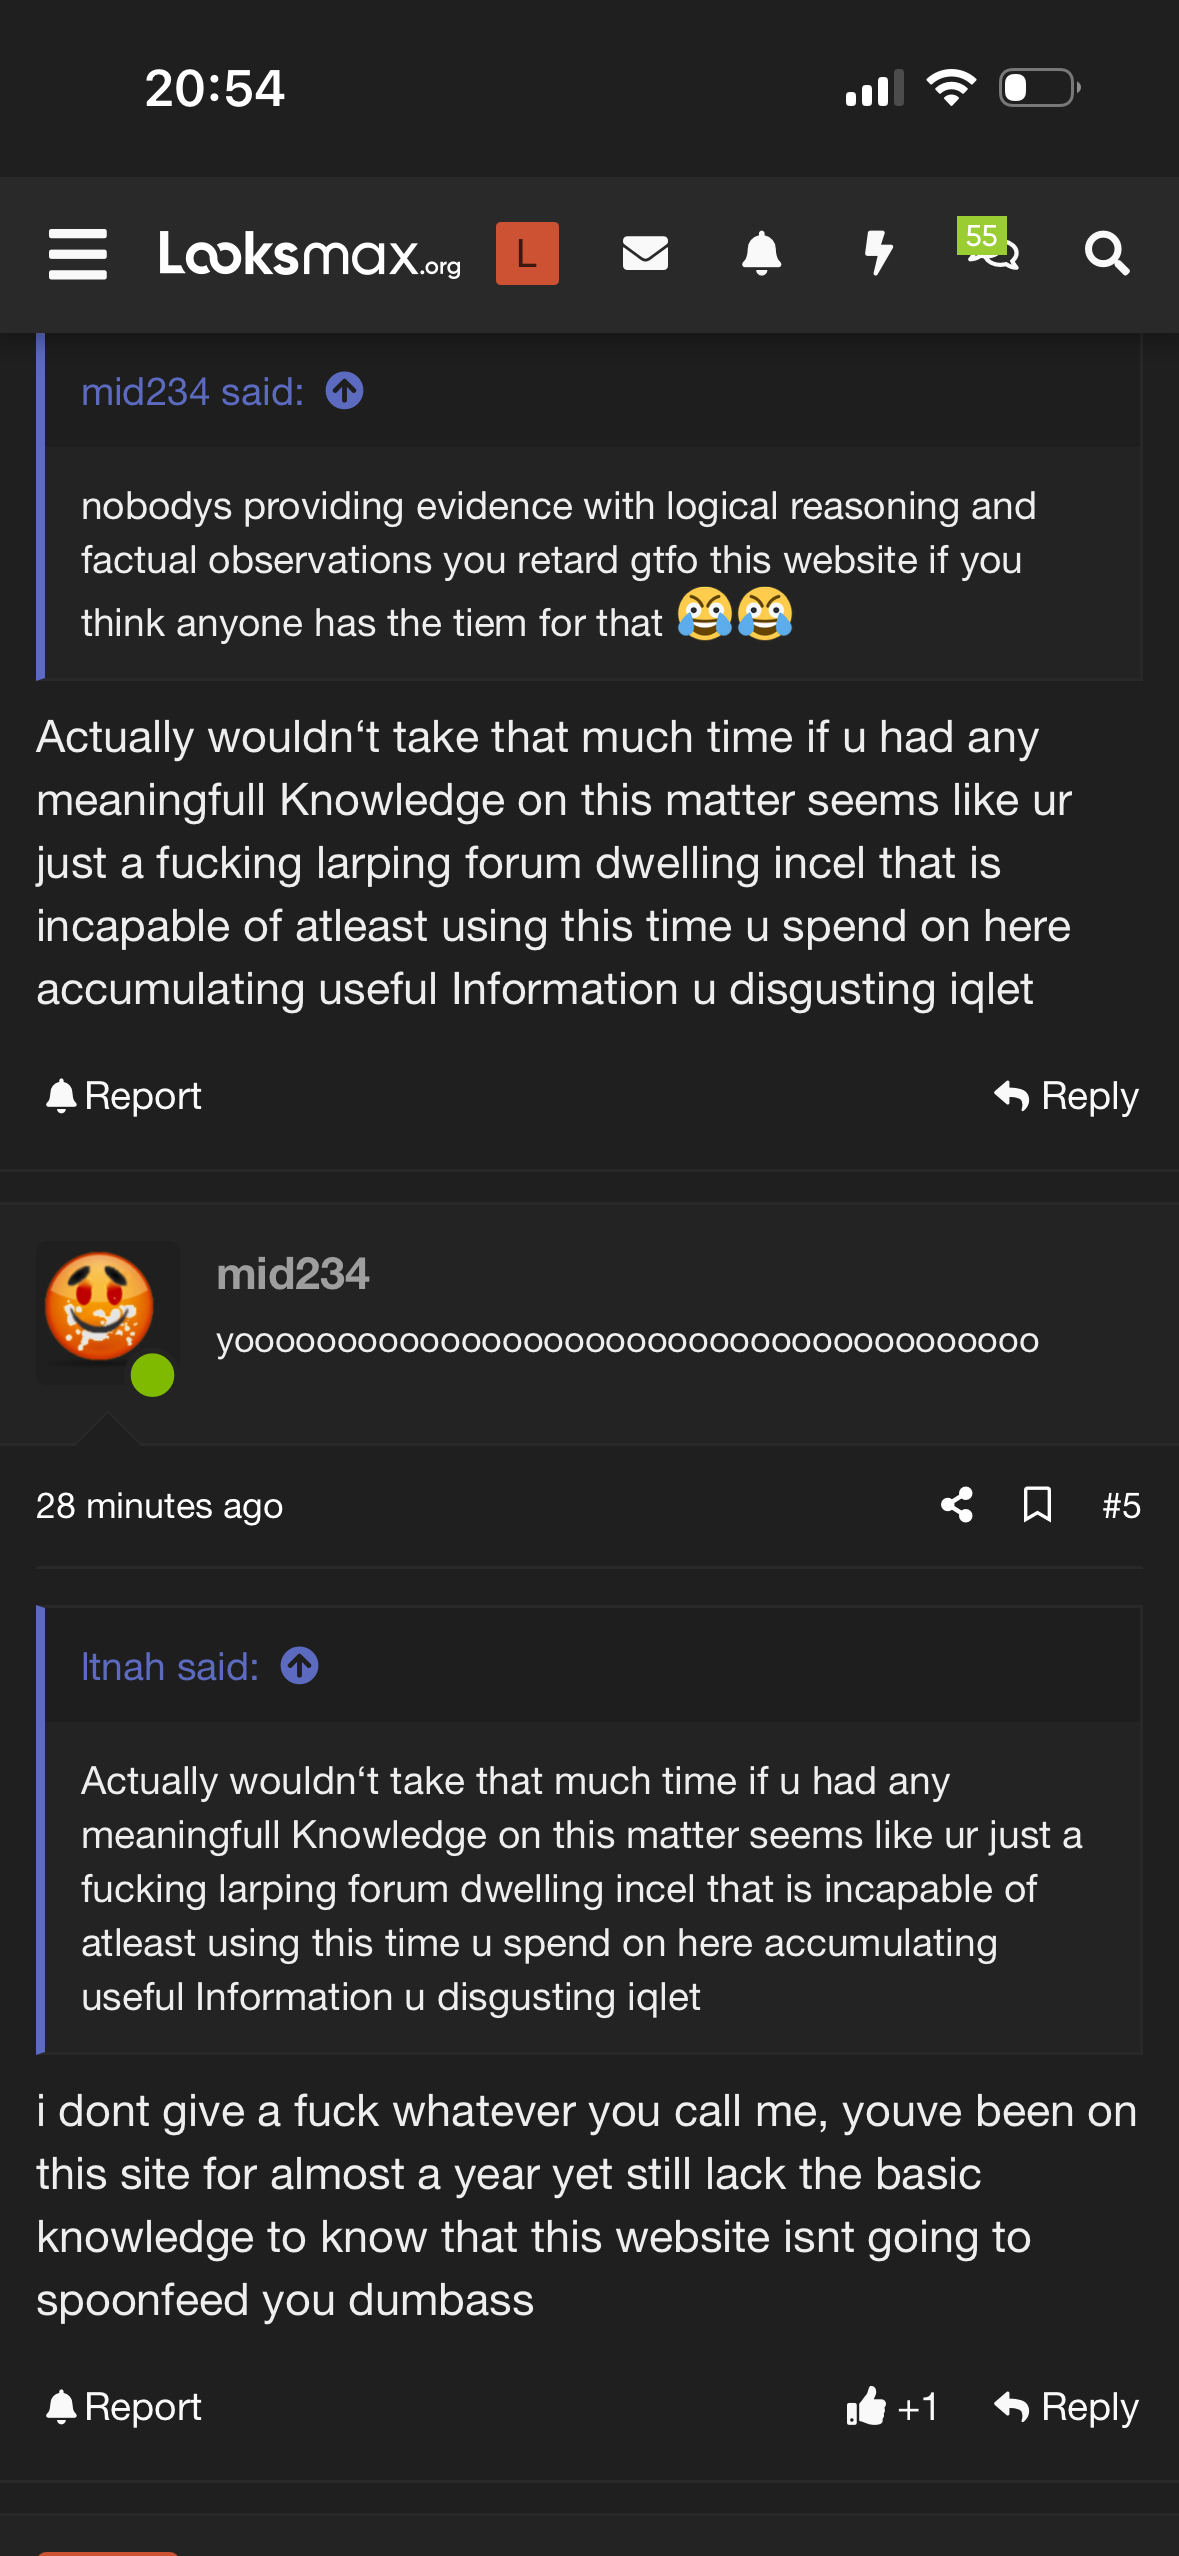Open mid234 username profile link
Image resolution: width=1179 pixels, height=2556 pixels.
coord(293,1274)
